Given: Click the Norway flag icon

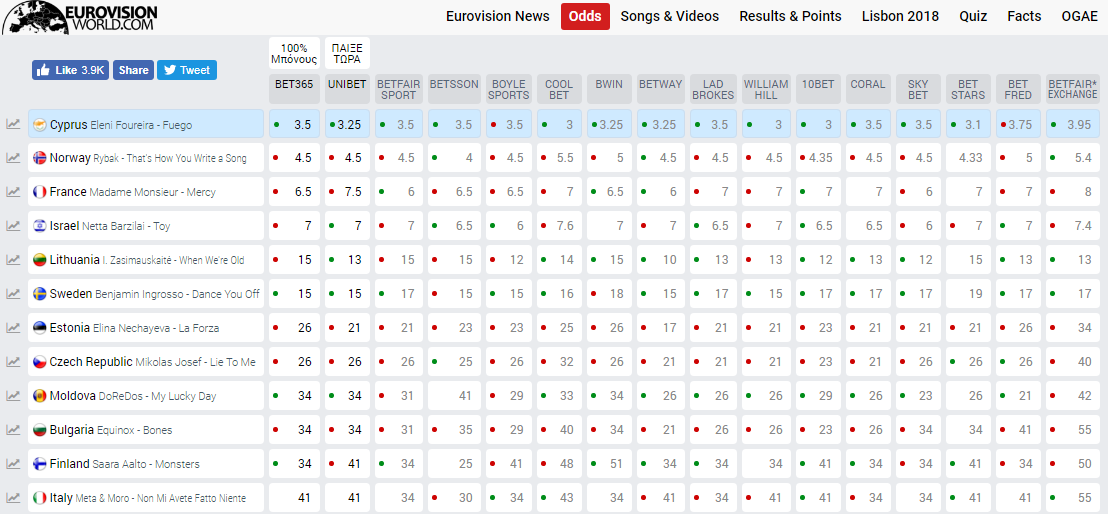Looking at the screenshot, I should [x=40, y=158].
